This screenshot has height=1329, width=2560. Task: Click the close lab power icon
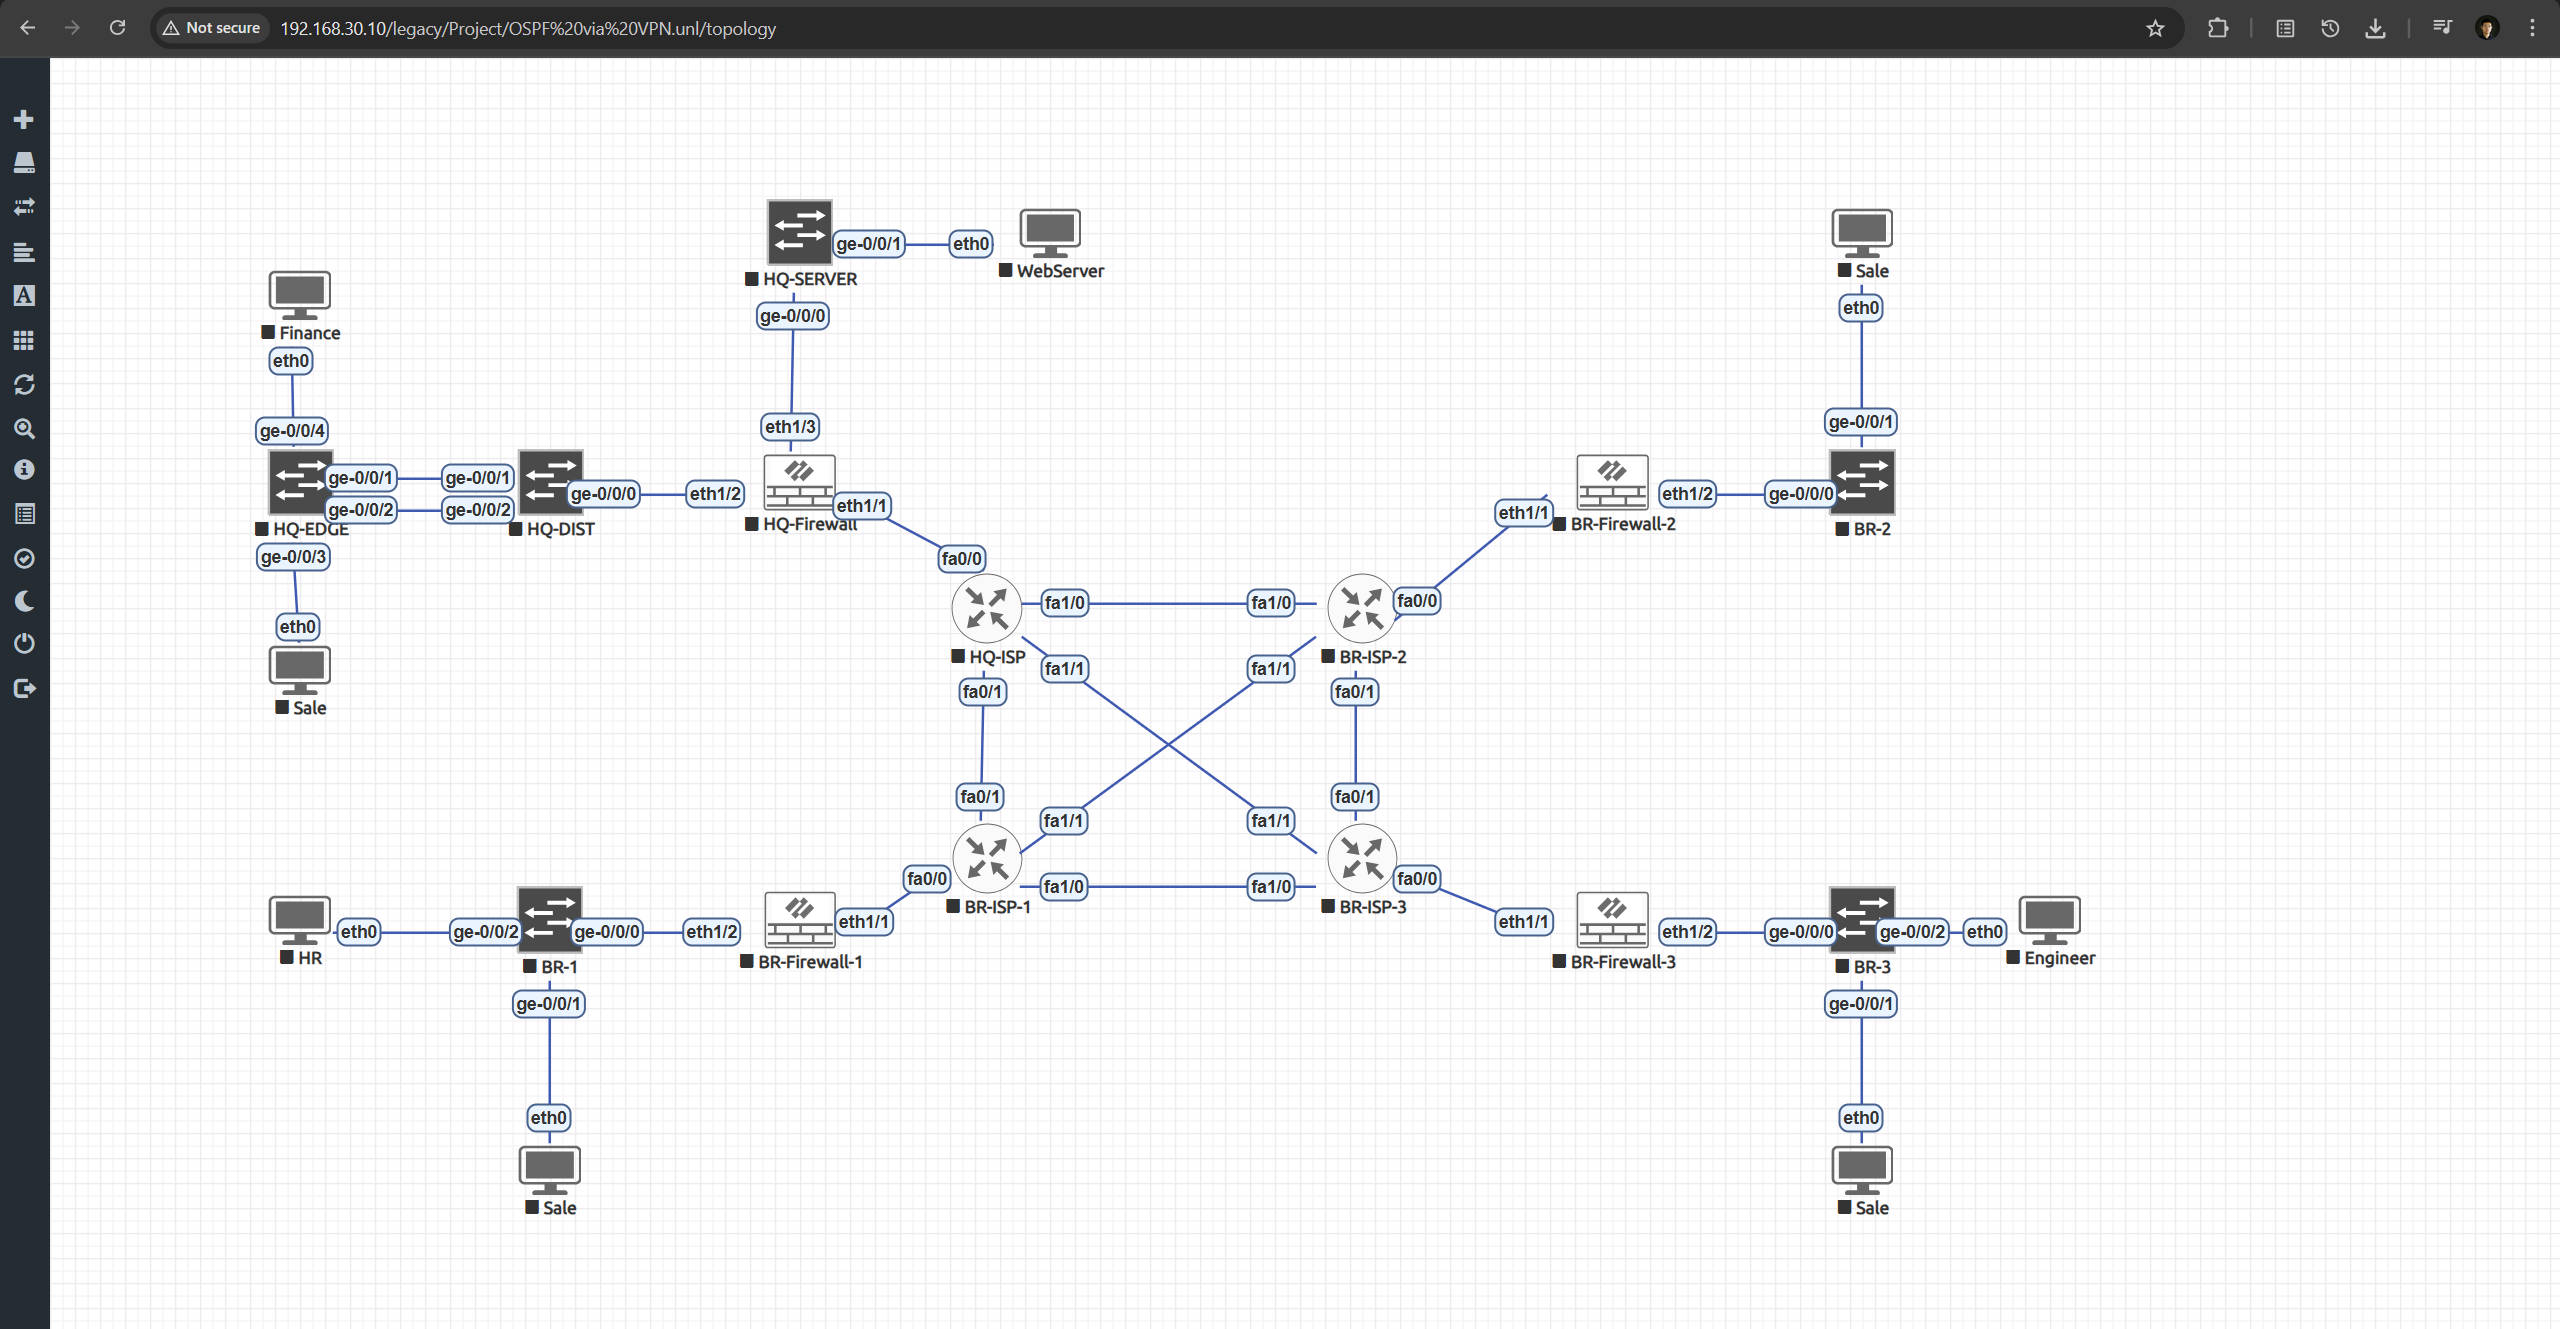[x=24, y=644]
